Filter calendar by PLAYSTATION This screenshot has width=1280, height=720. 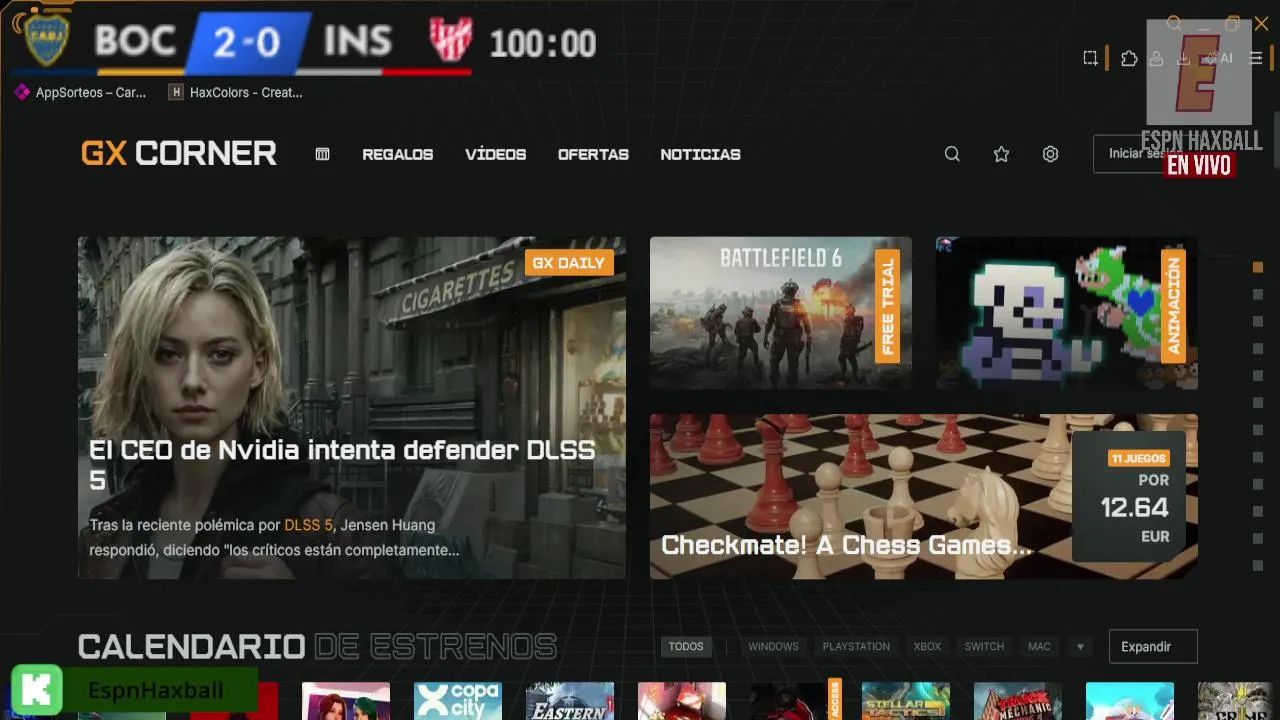[x=856, y=646]
